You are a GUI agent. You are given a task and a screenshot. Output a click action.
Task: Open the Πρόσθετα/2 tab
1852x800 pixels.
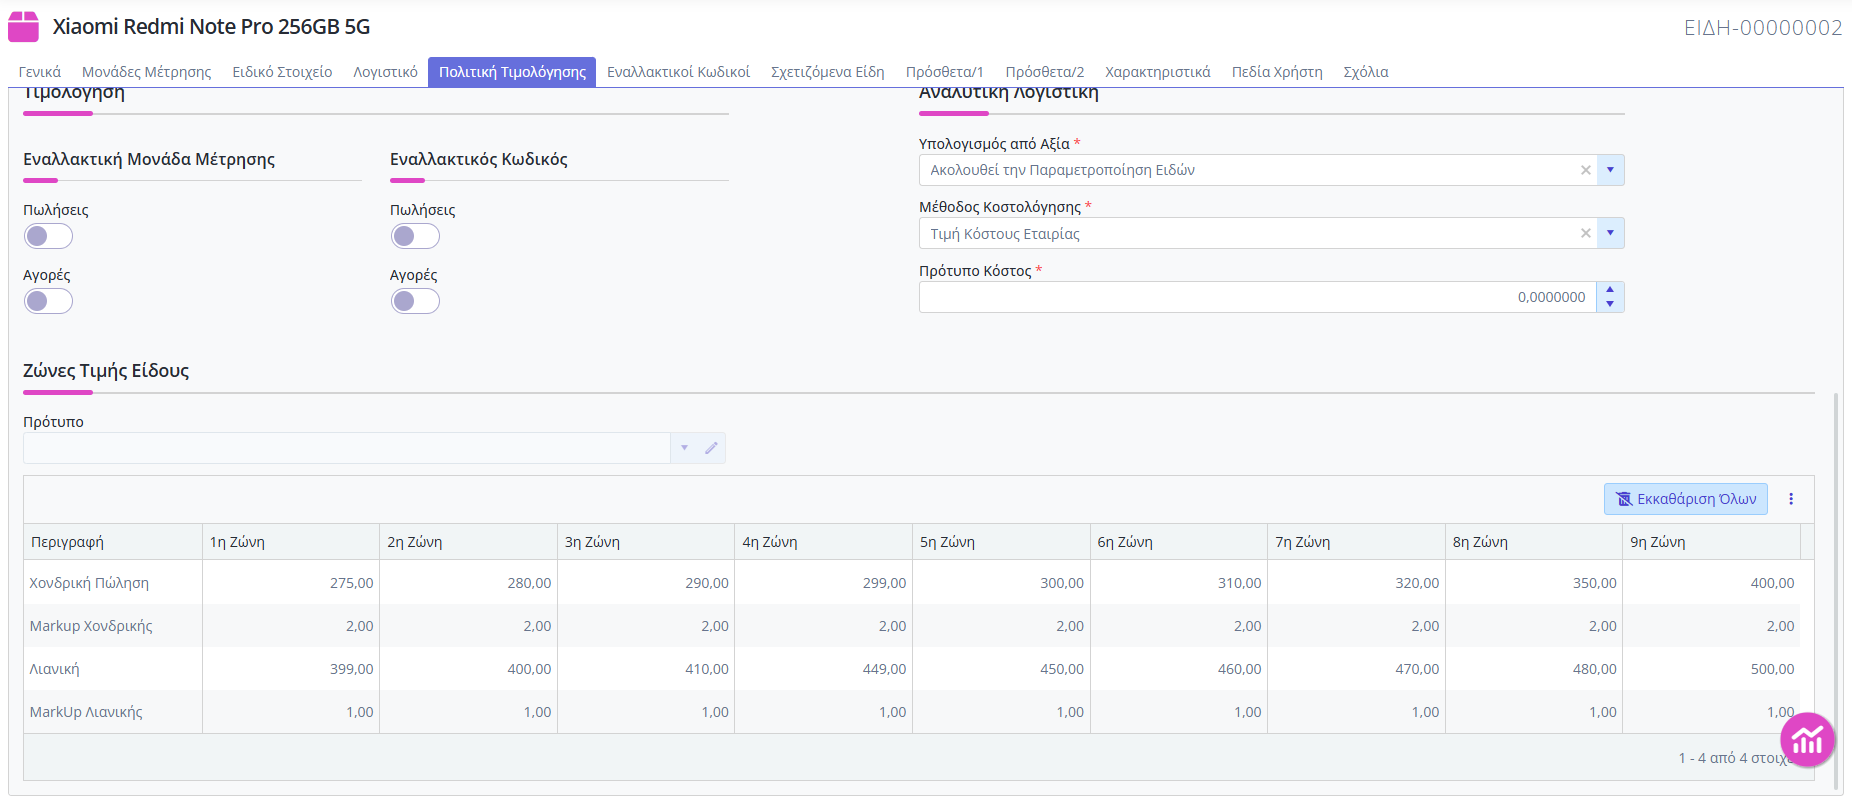point(1045,72)
